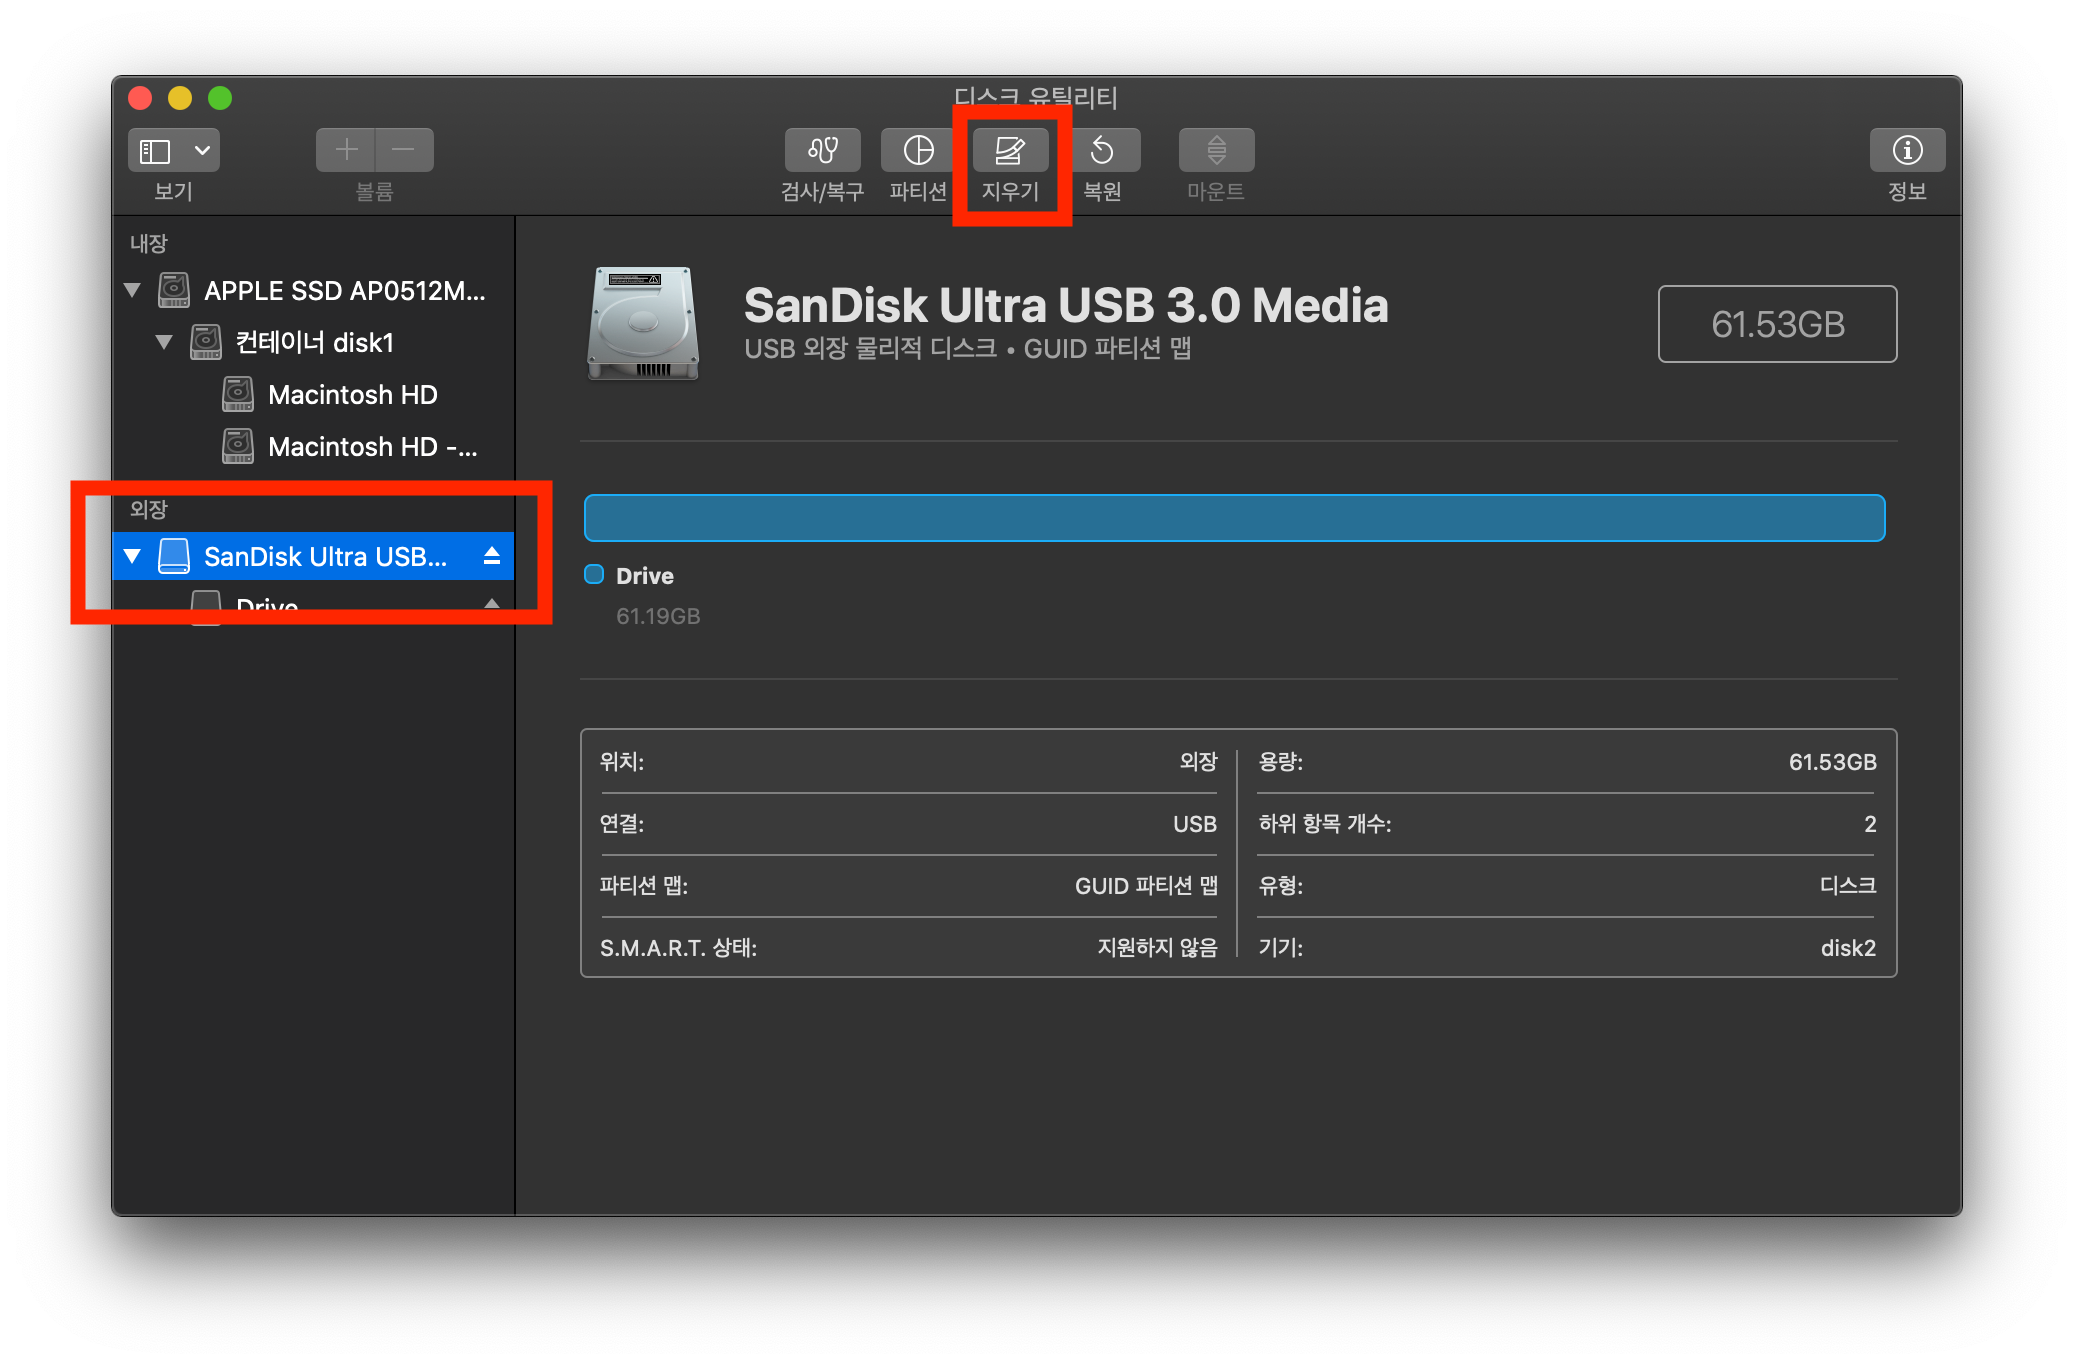Select Macintosh HD volume in sidebar

(x=352, y=395)
